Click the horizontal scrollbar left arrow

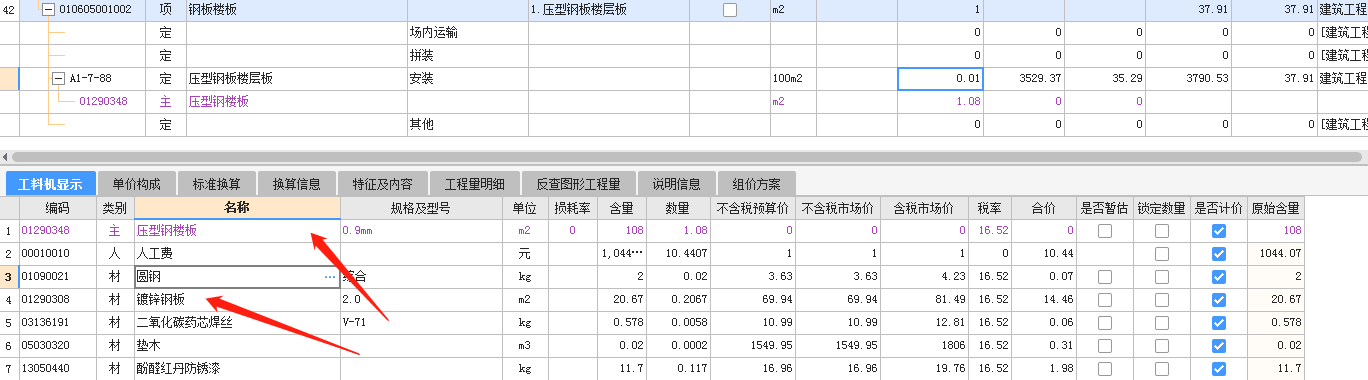(x=5, y=157)
